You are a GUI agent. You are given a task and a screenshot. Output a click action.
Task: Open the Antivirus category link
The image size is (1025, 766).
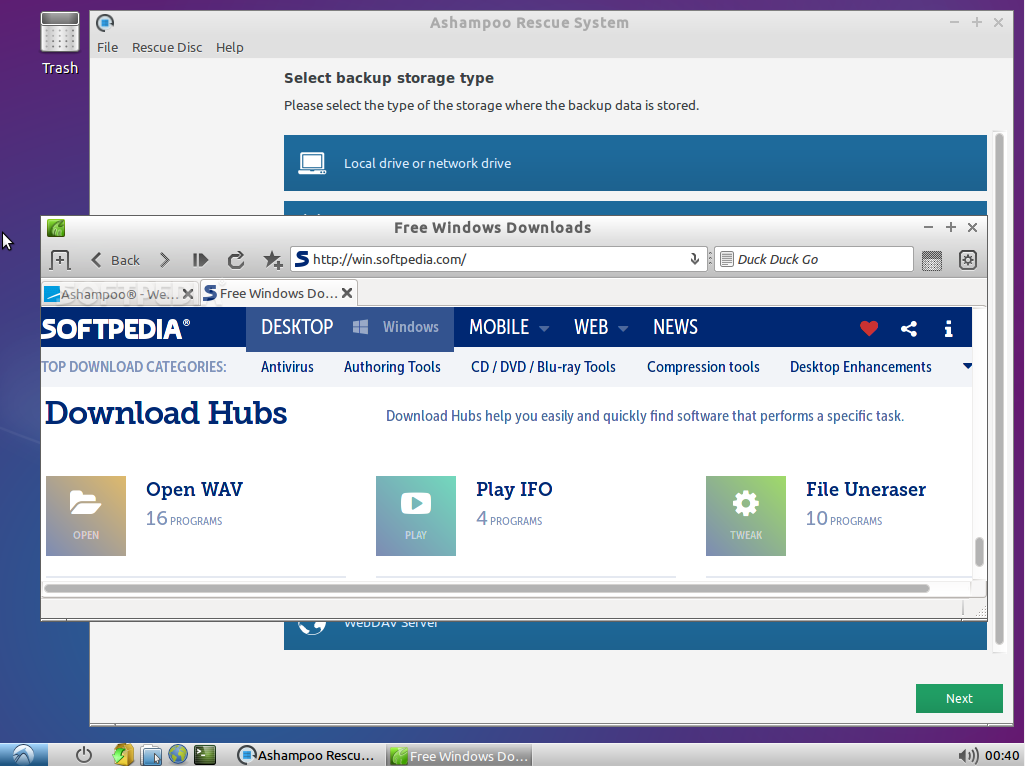click(x=287, y=367)
